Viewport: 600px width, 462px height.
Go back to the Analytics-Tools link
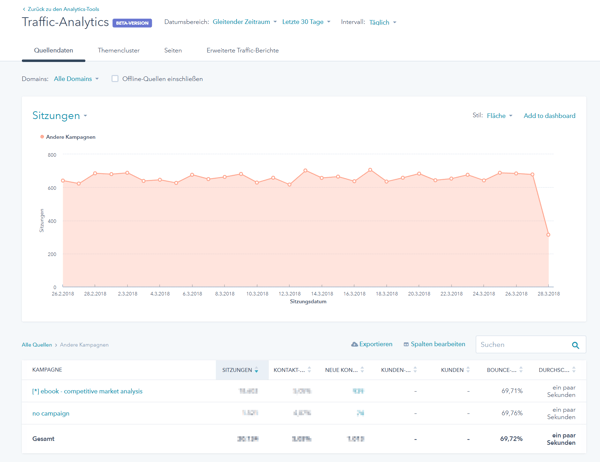pos(61,9)
